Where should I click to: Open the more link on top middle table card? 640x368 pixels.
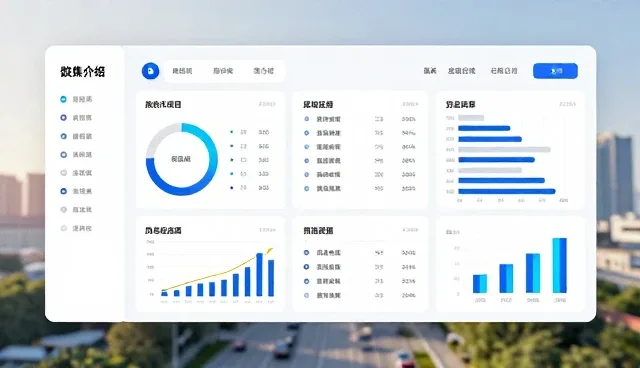point(410,104)
